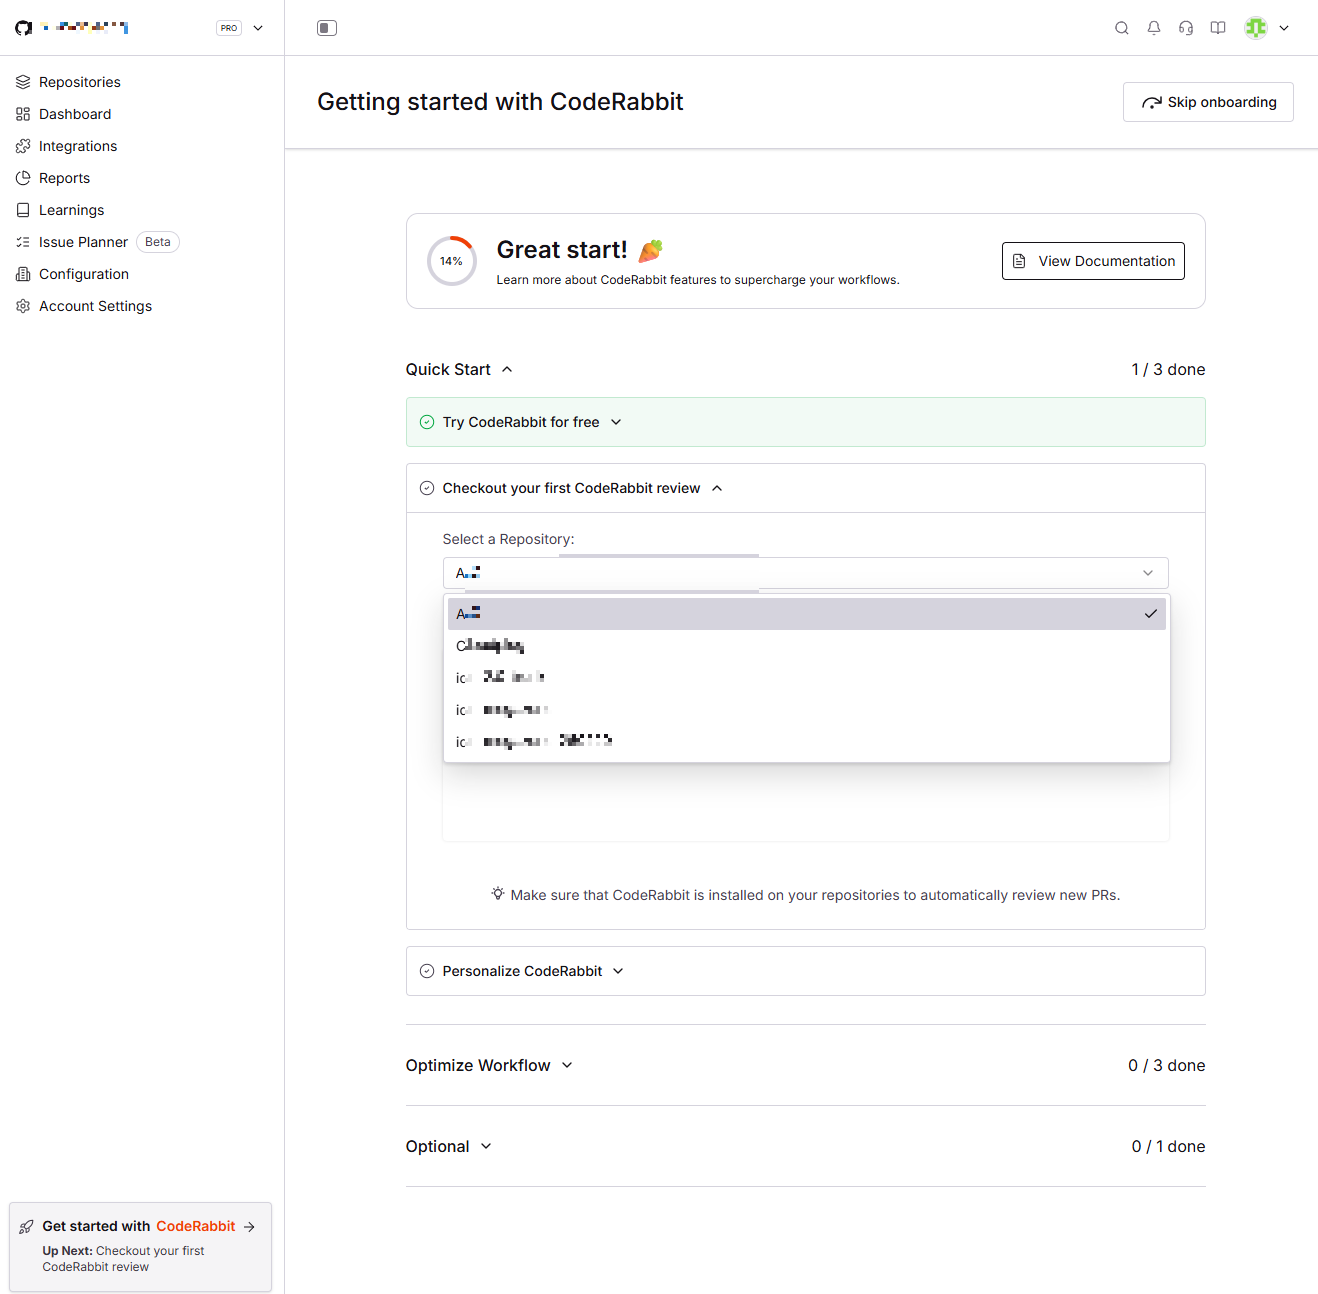This screenshot has width=1318, height=1294.
Task: Click the check circle beside Checkout your first review
Action: (x=427, y=488)
